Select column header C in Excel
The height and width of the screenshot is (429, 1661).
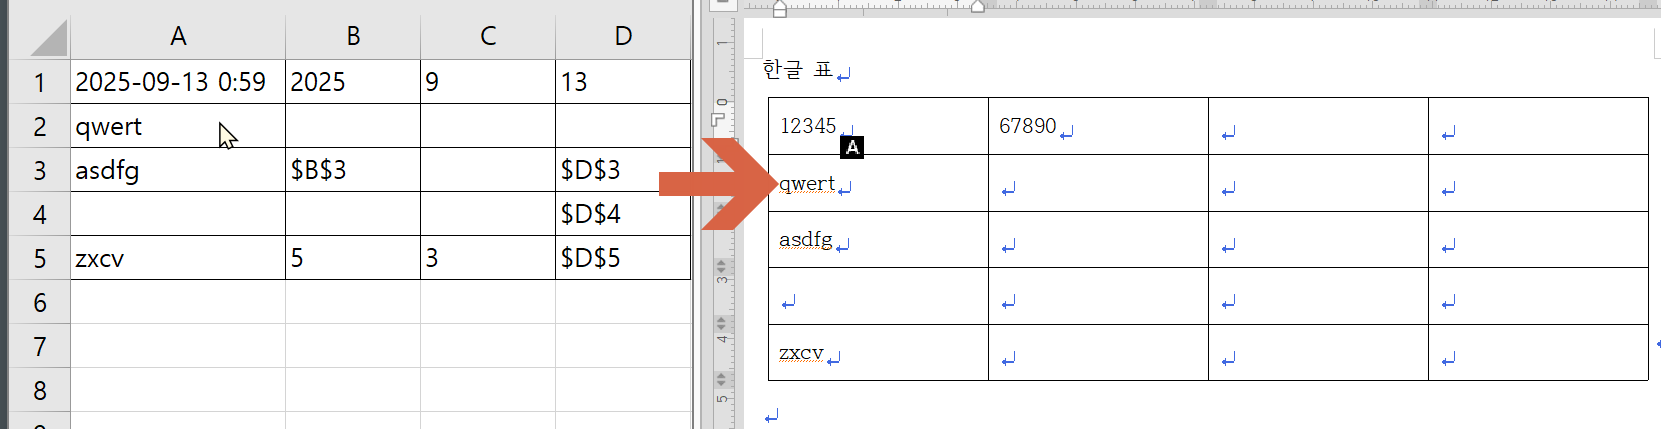point(488,37)
